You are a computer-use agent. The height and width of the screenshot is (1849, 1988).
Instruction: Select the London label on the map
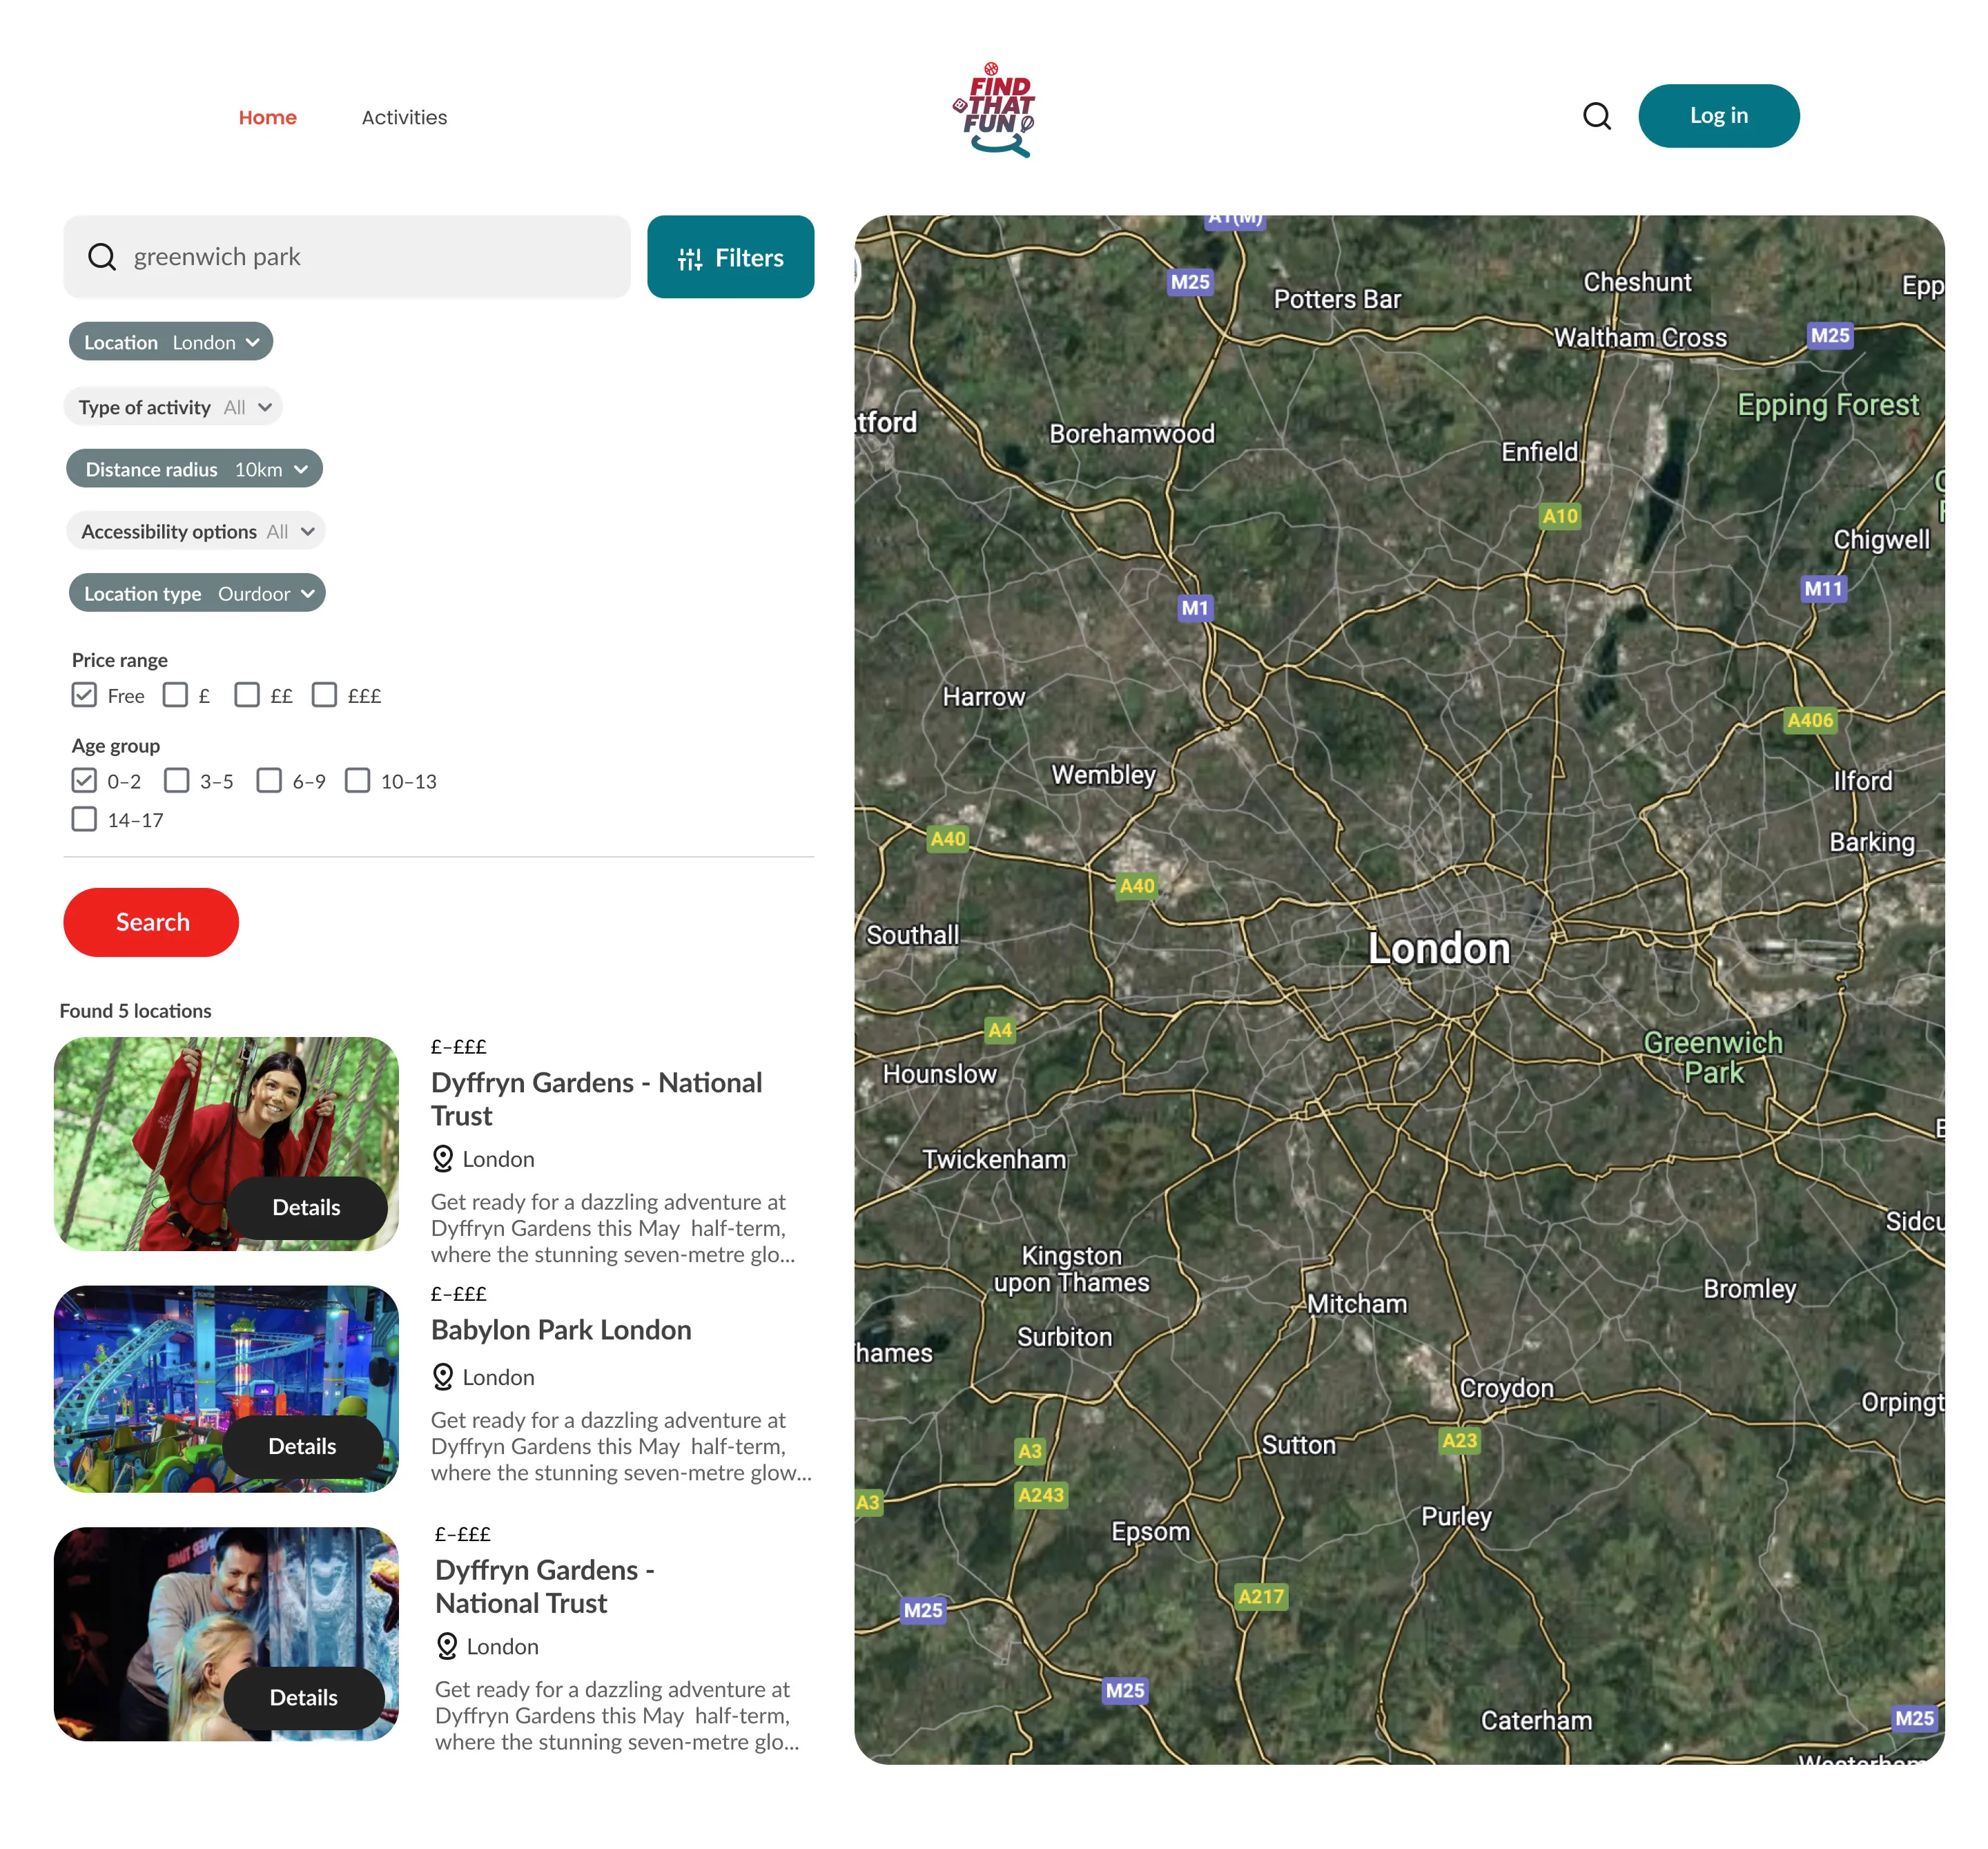point(1439,949)
